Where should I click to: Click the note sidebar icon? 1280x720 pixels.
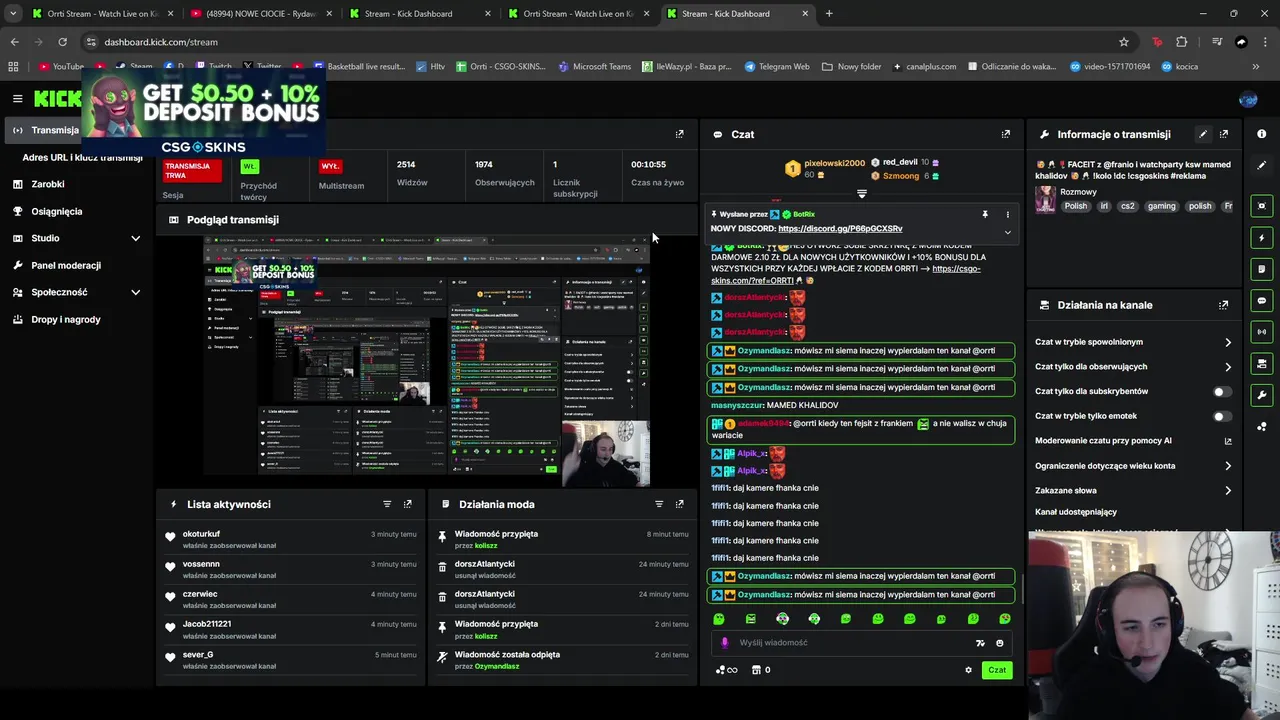(x=1262, y=269)
